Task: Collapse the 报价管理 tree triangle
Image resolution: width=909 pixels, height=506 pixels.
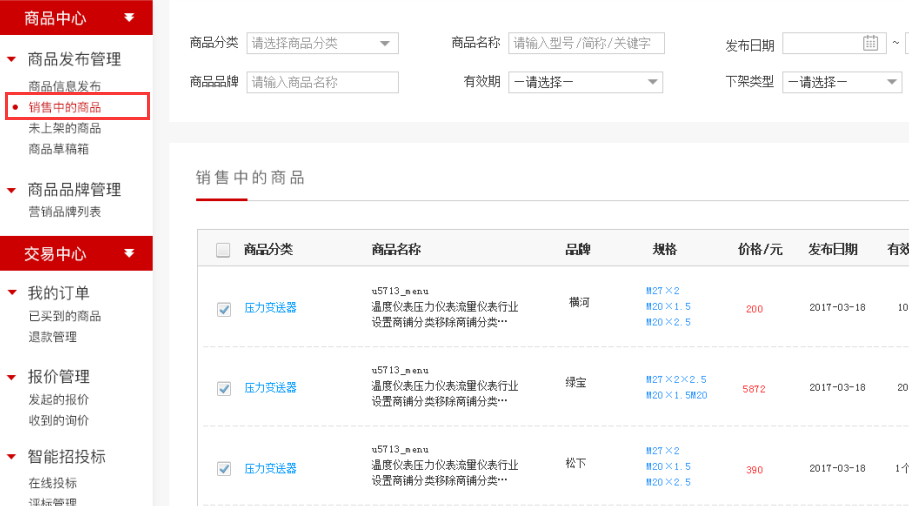Action: point(11,377)
